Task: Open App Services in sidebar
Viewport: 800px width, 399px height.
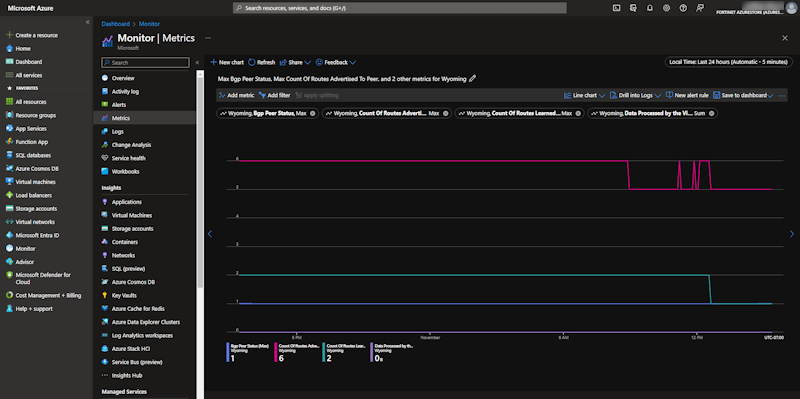Action: pos(31,129)
